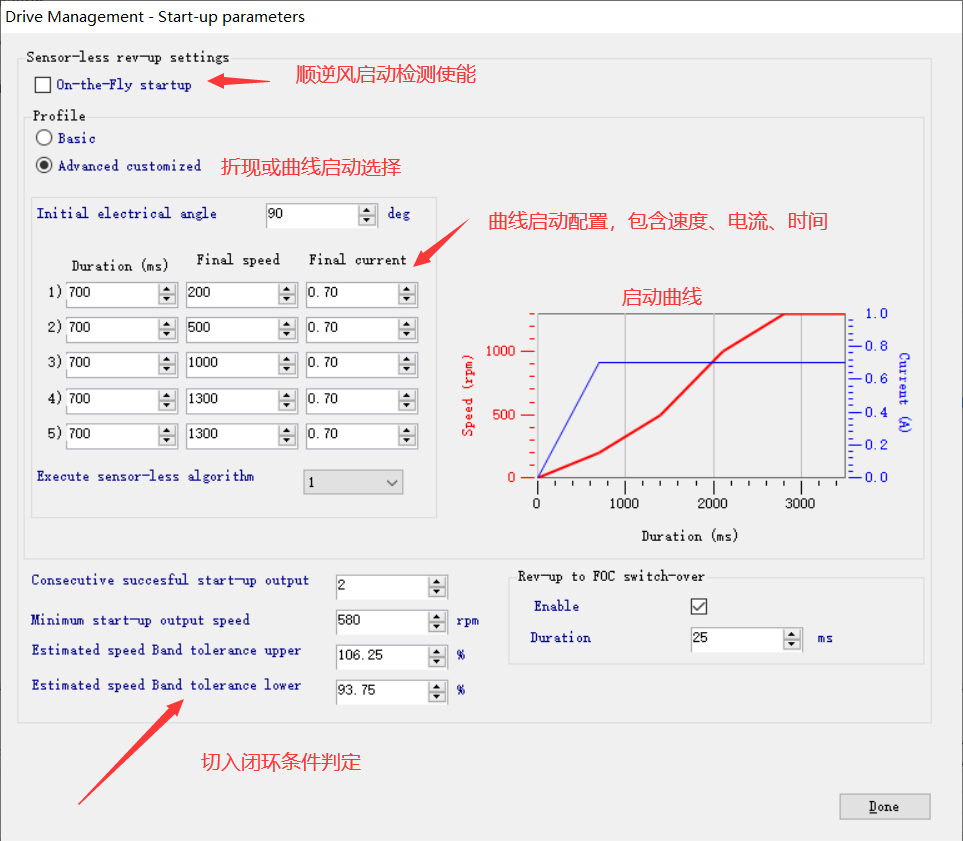Screen dimensions: 963x841
Task: Click the row 2 Final current field
Action: coord(352,328)
